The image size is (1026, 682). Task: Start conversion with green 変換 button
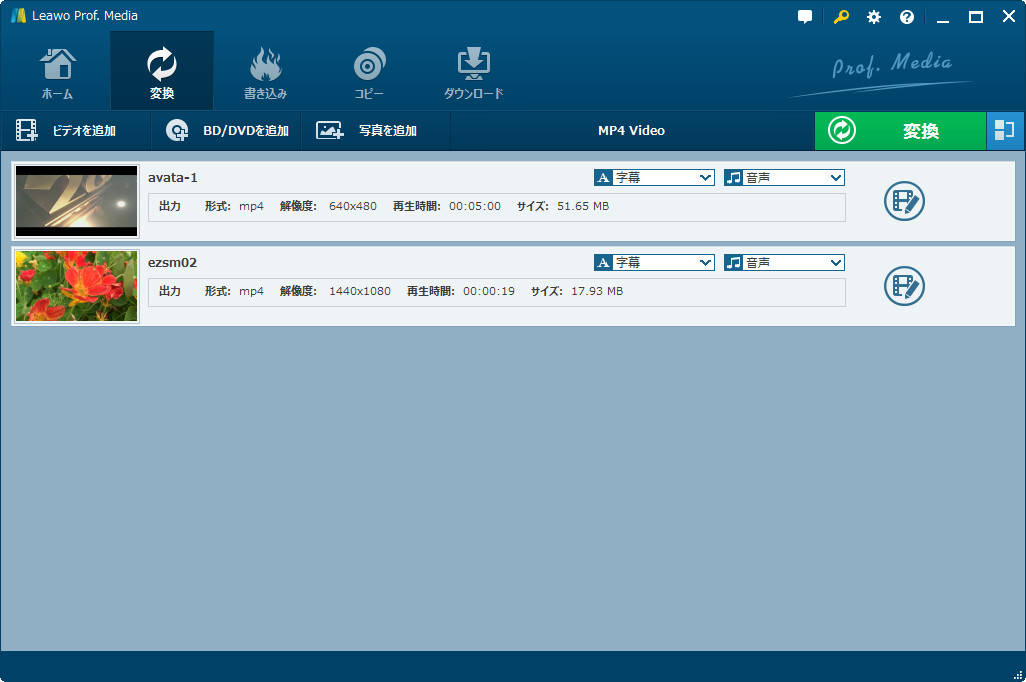pyautogui.click(x=900, y=131)
